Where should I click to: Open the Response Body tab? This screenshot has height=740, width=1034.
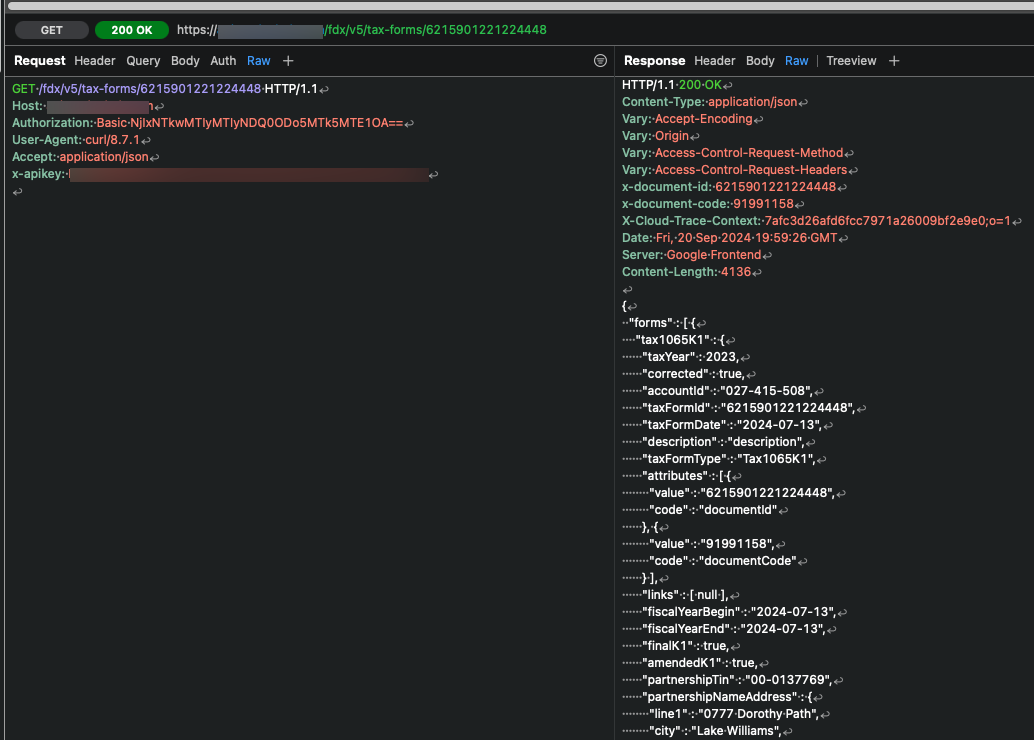760,61
